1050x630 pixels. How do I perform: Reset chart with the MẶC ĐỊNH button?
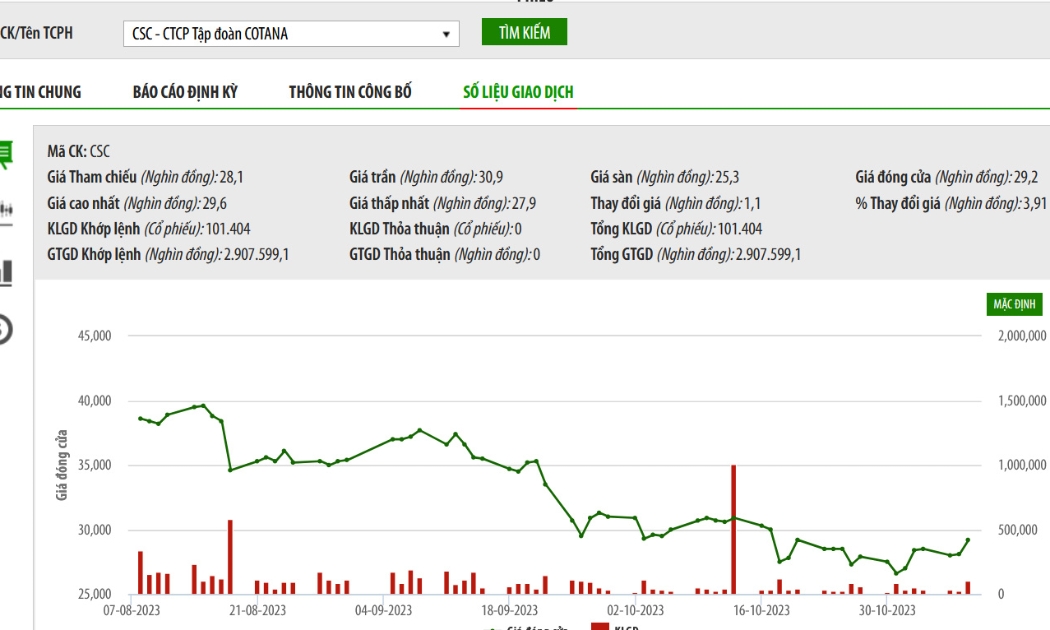(1014, 305)
